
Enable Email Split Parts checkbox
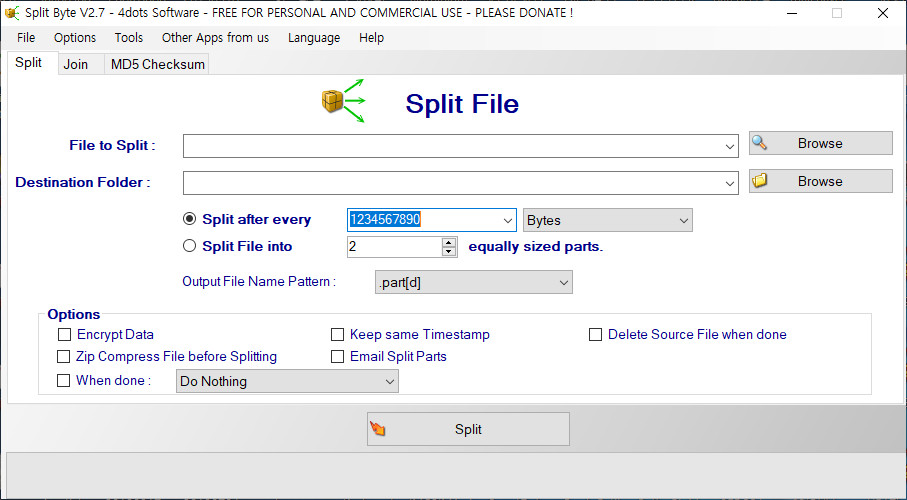(x=337, y=356)
